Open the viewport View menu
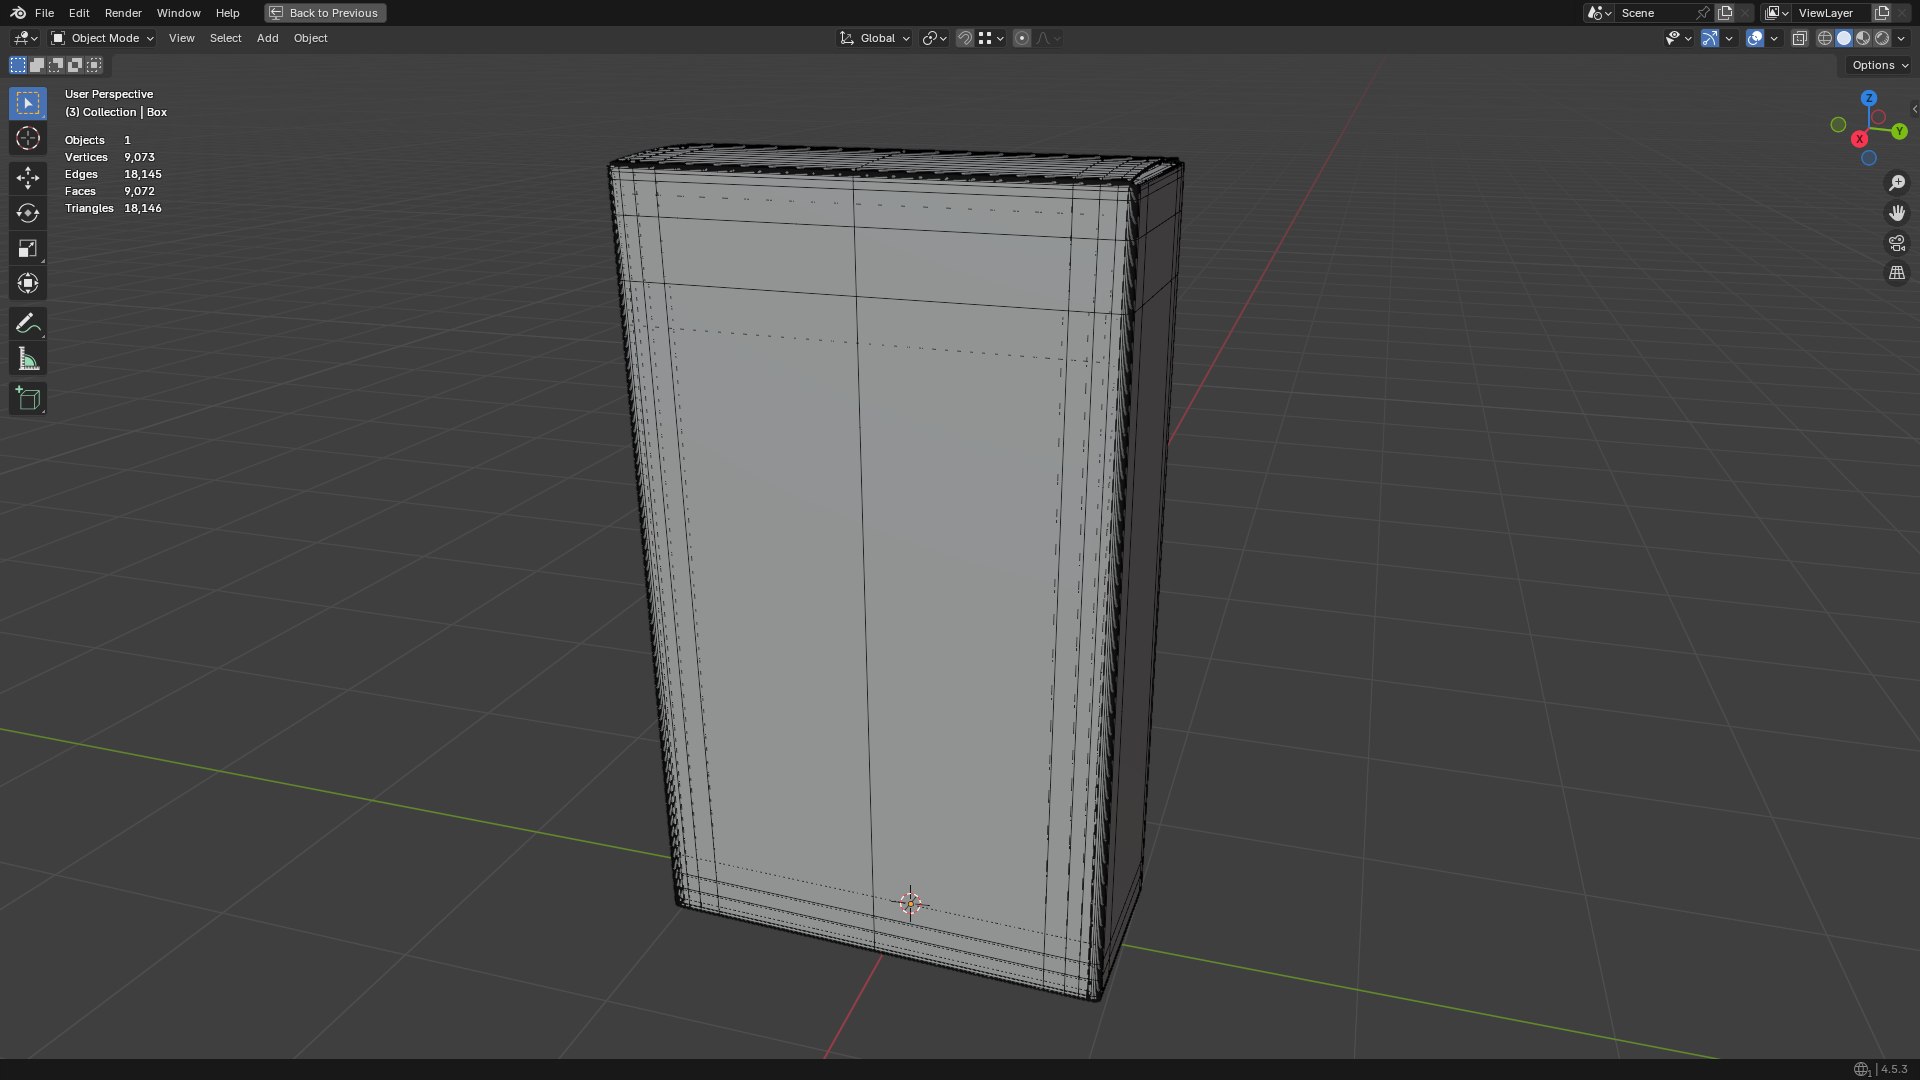 click(x=181, y=38)
